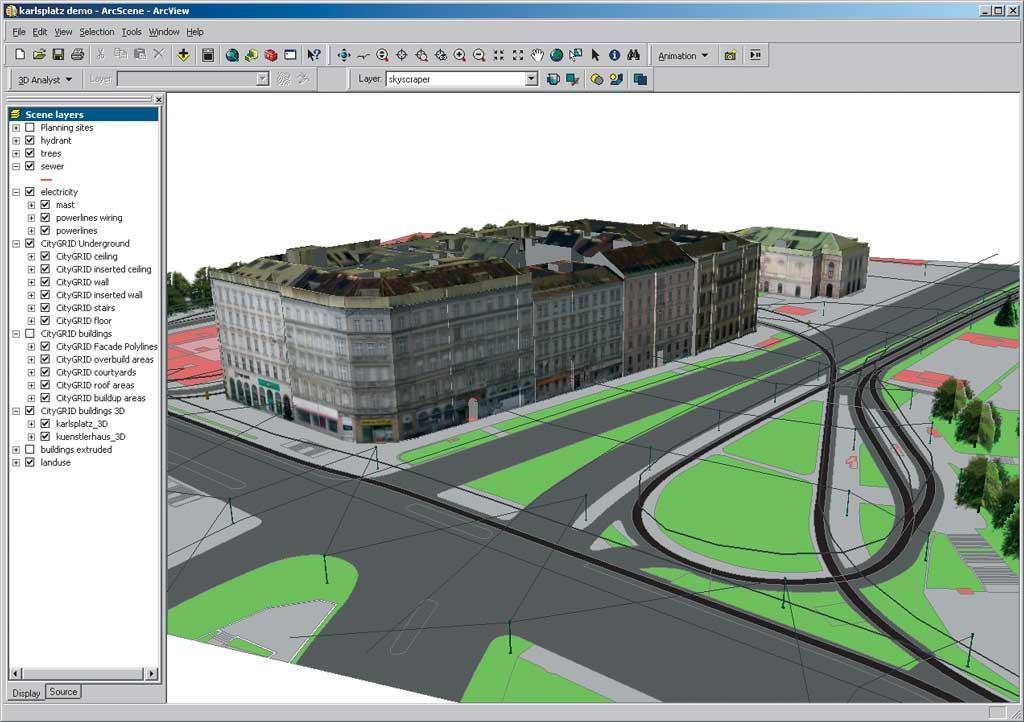Click the Find binoculars icon

[633, 55]
